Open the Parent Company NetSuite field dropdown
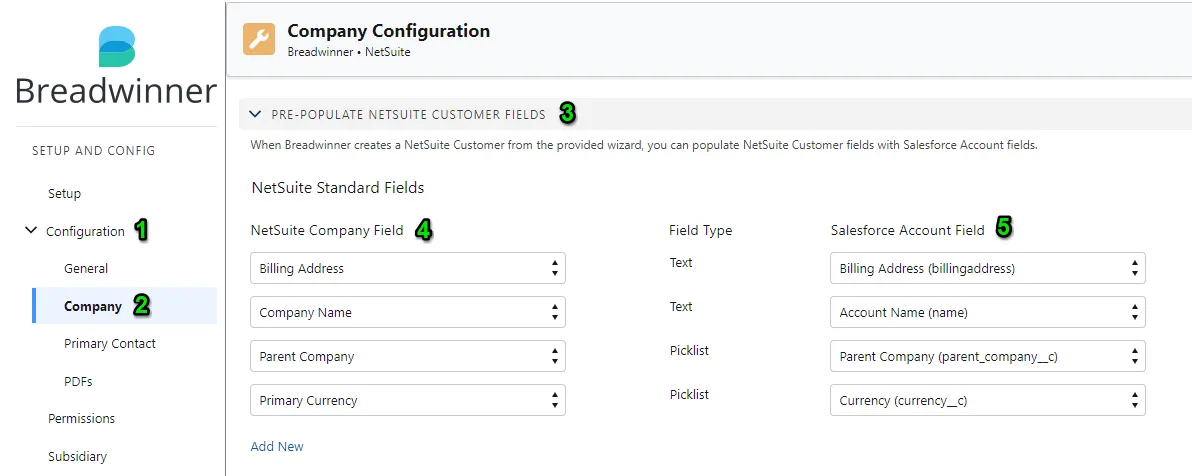The height and width of the screenshot is (476, 1192). coord(407,357)
